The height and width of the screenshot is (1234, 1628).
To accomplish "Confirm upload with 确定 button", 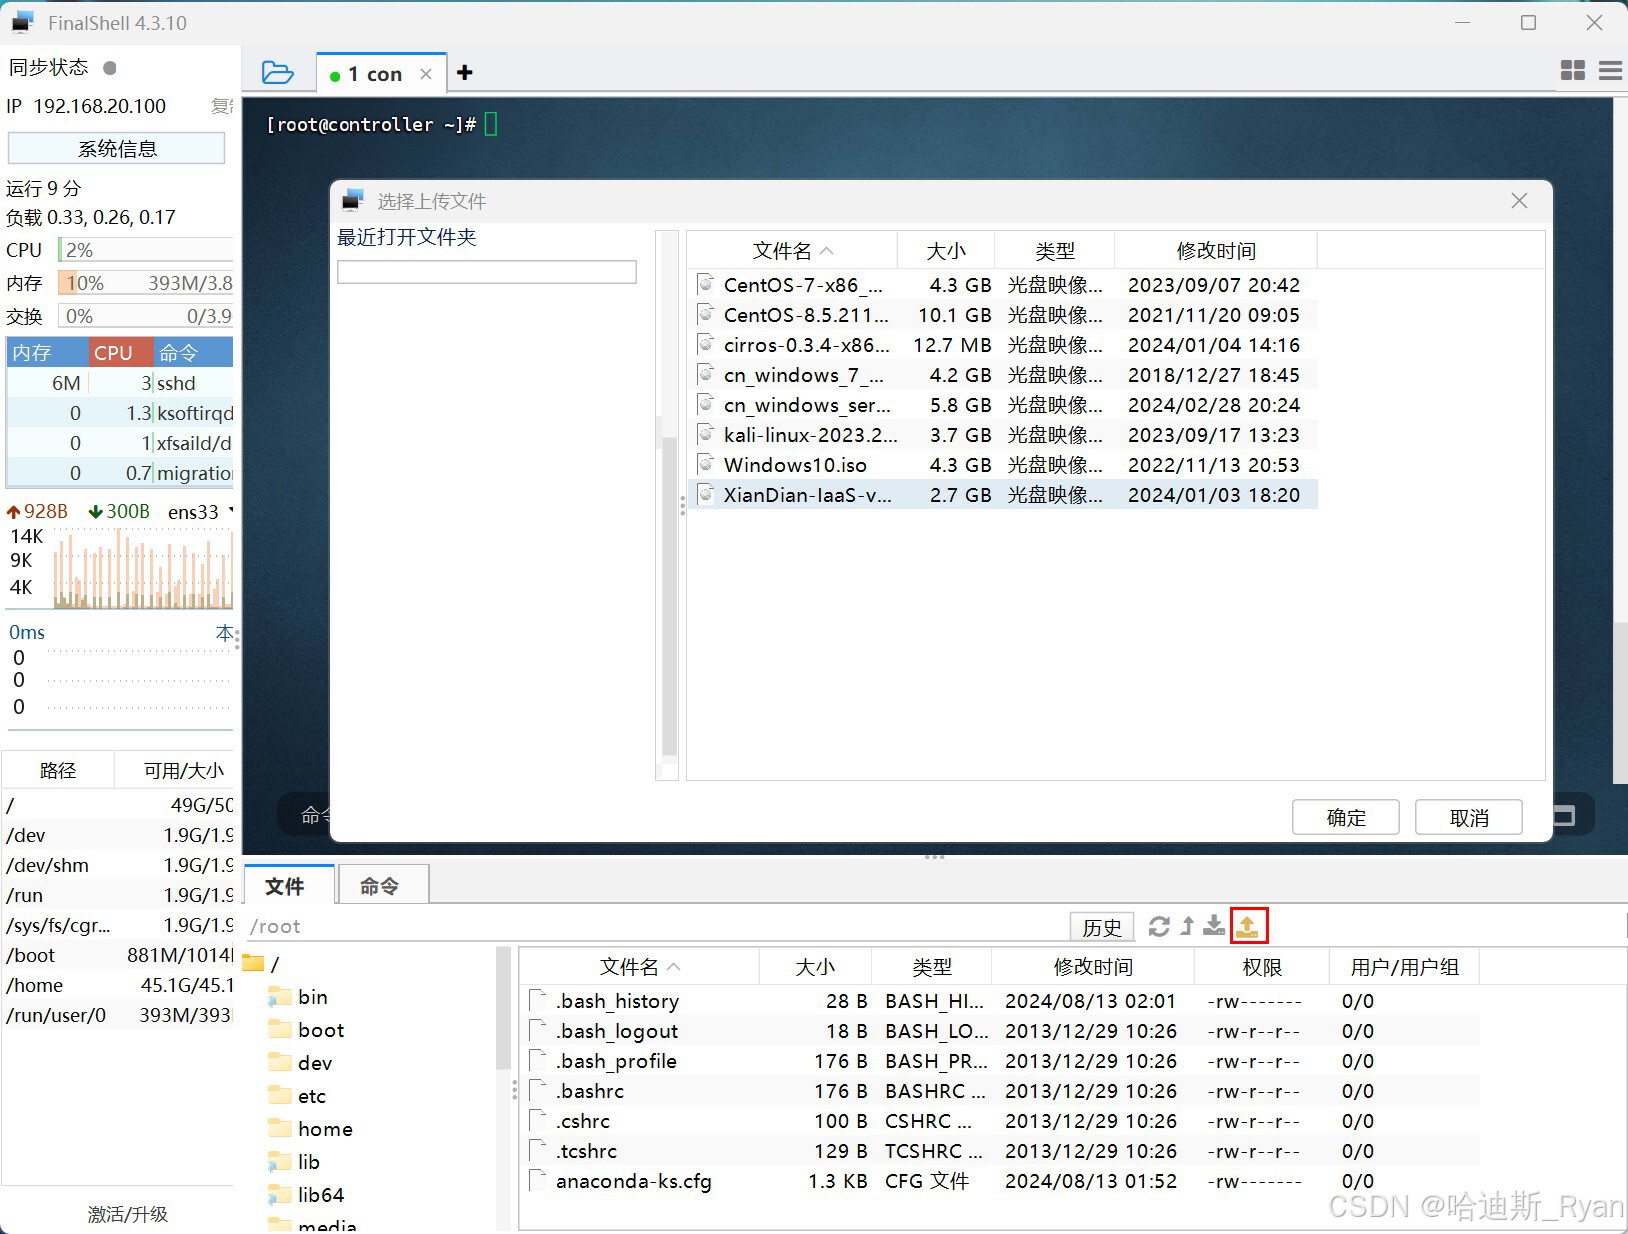I will 1345,817.
